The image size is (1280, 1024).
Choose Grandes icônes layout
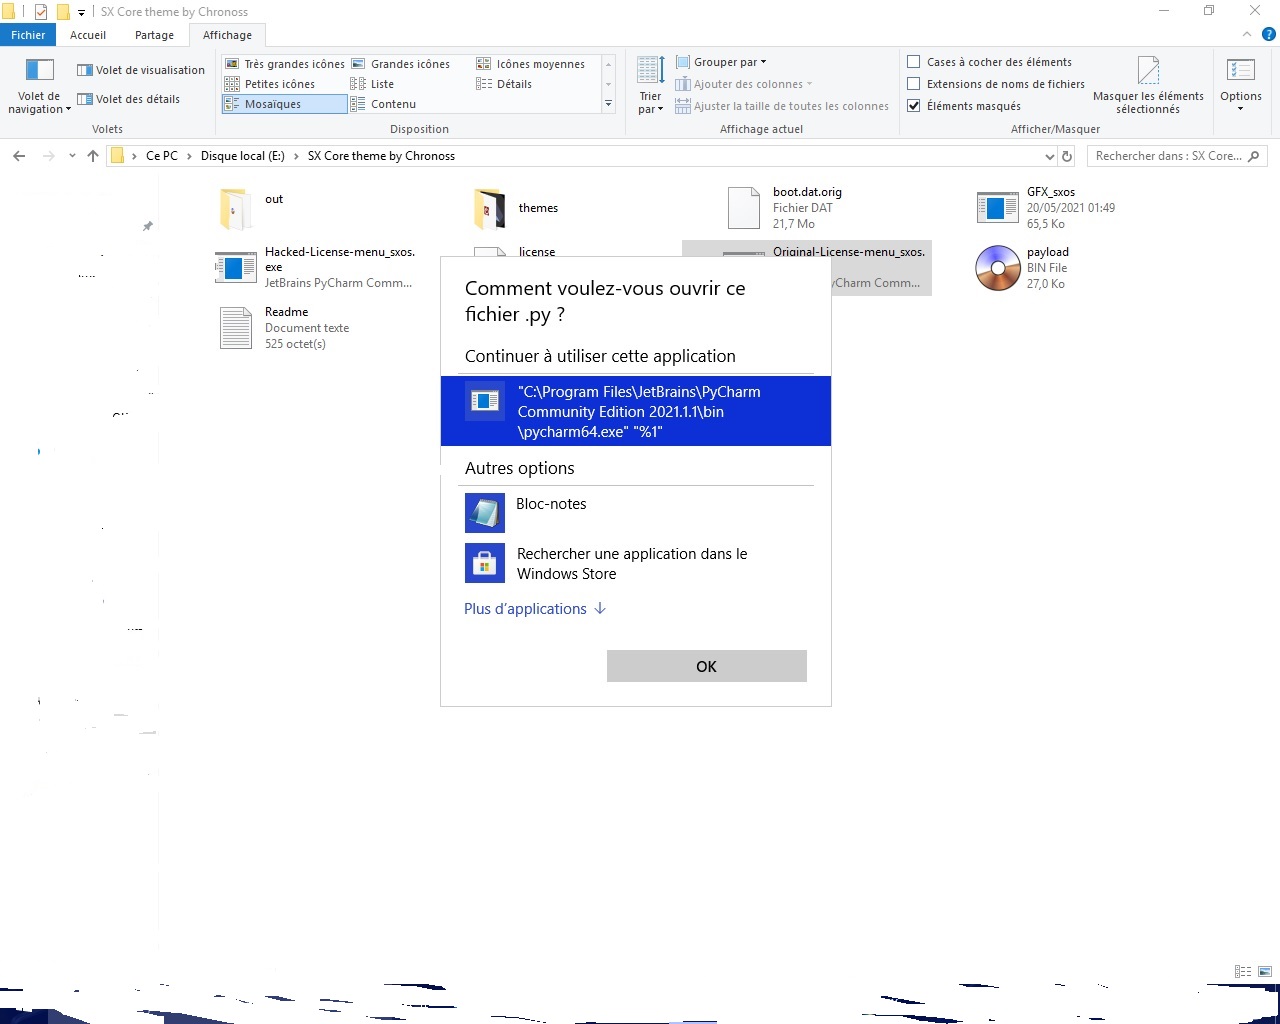click(401, 64)
